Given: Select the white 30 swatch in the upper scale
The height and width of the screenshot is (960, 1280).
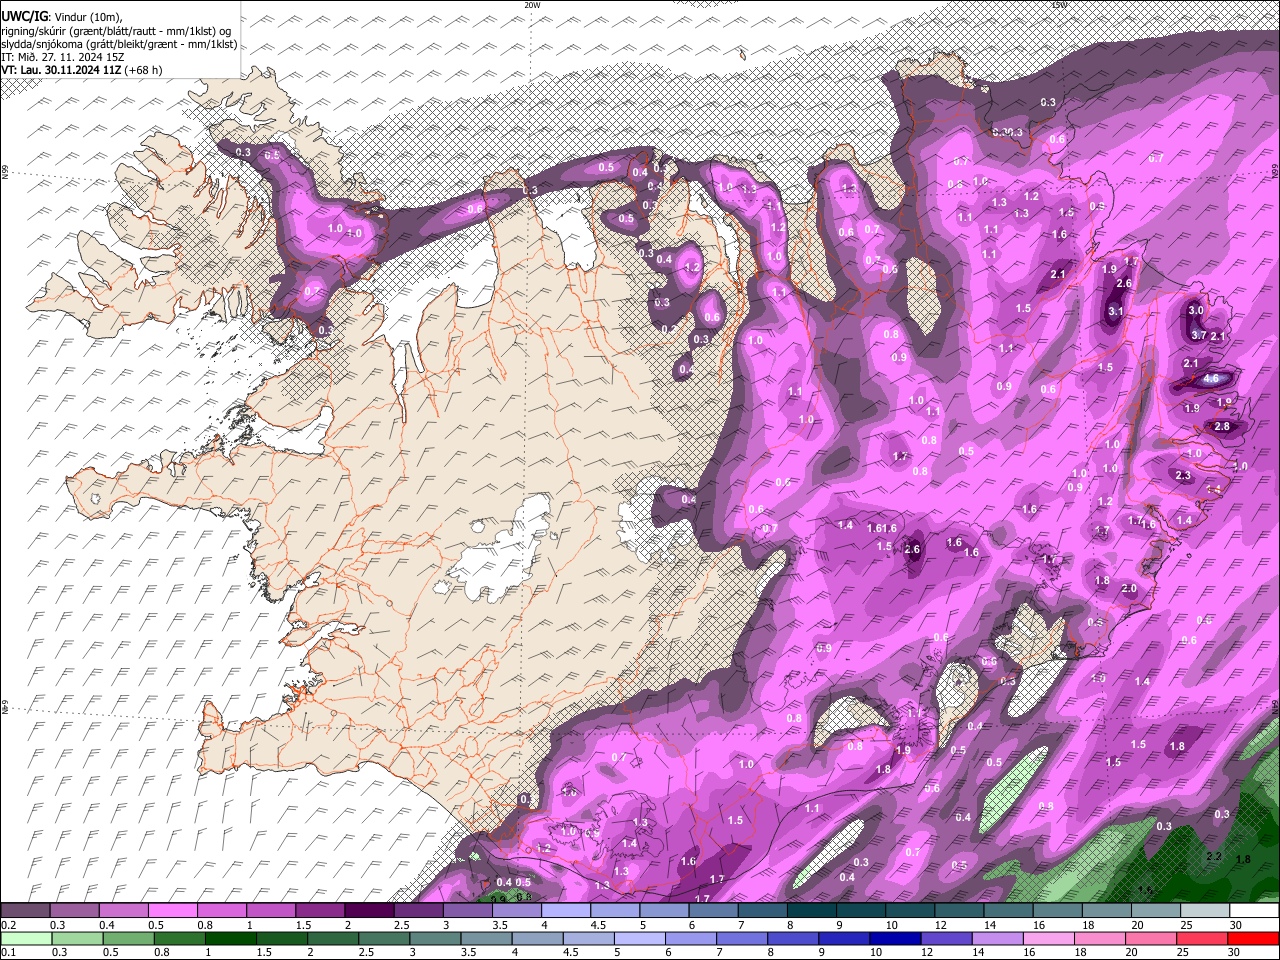Looking at the screenshot, I should [x=1255, y=910].
